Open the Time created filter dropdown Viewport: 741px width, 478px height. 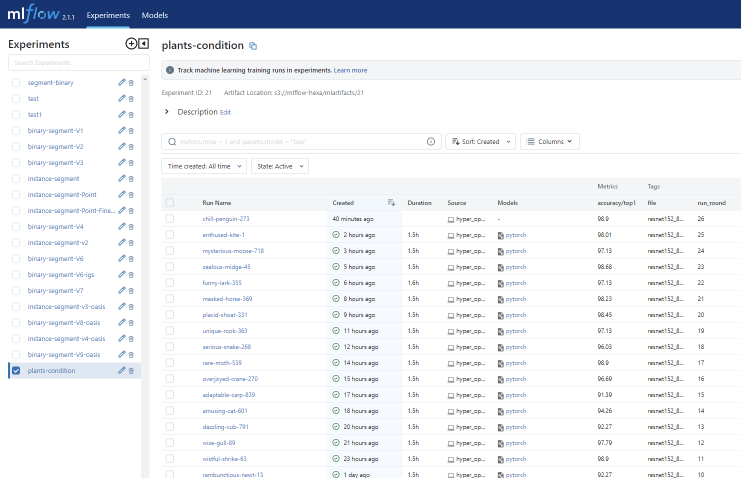pyautogui.click(x=203, y=166)
